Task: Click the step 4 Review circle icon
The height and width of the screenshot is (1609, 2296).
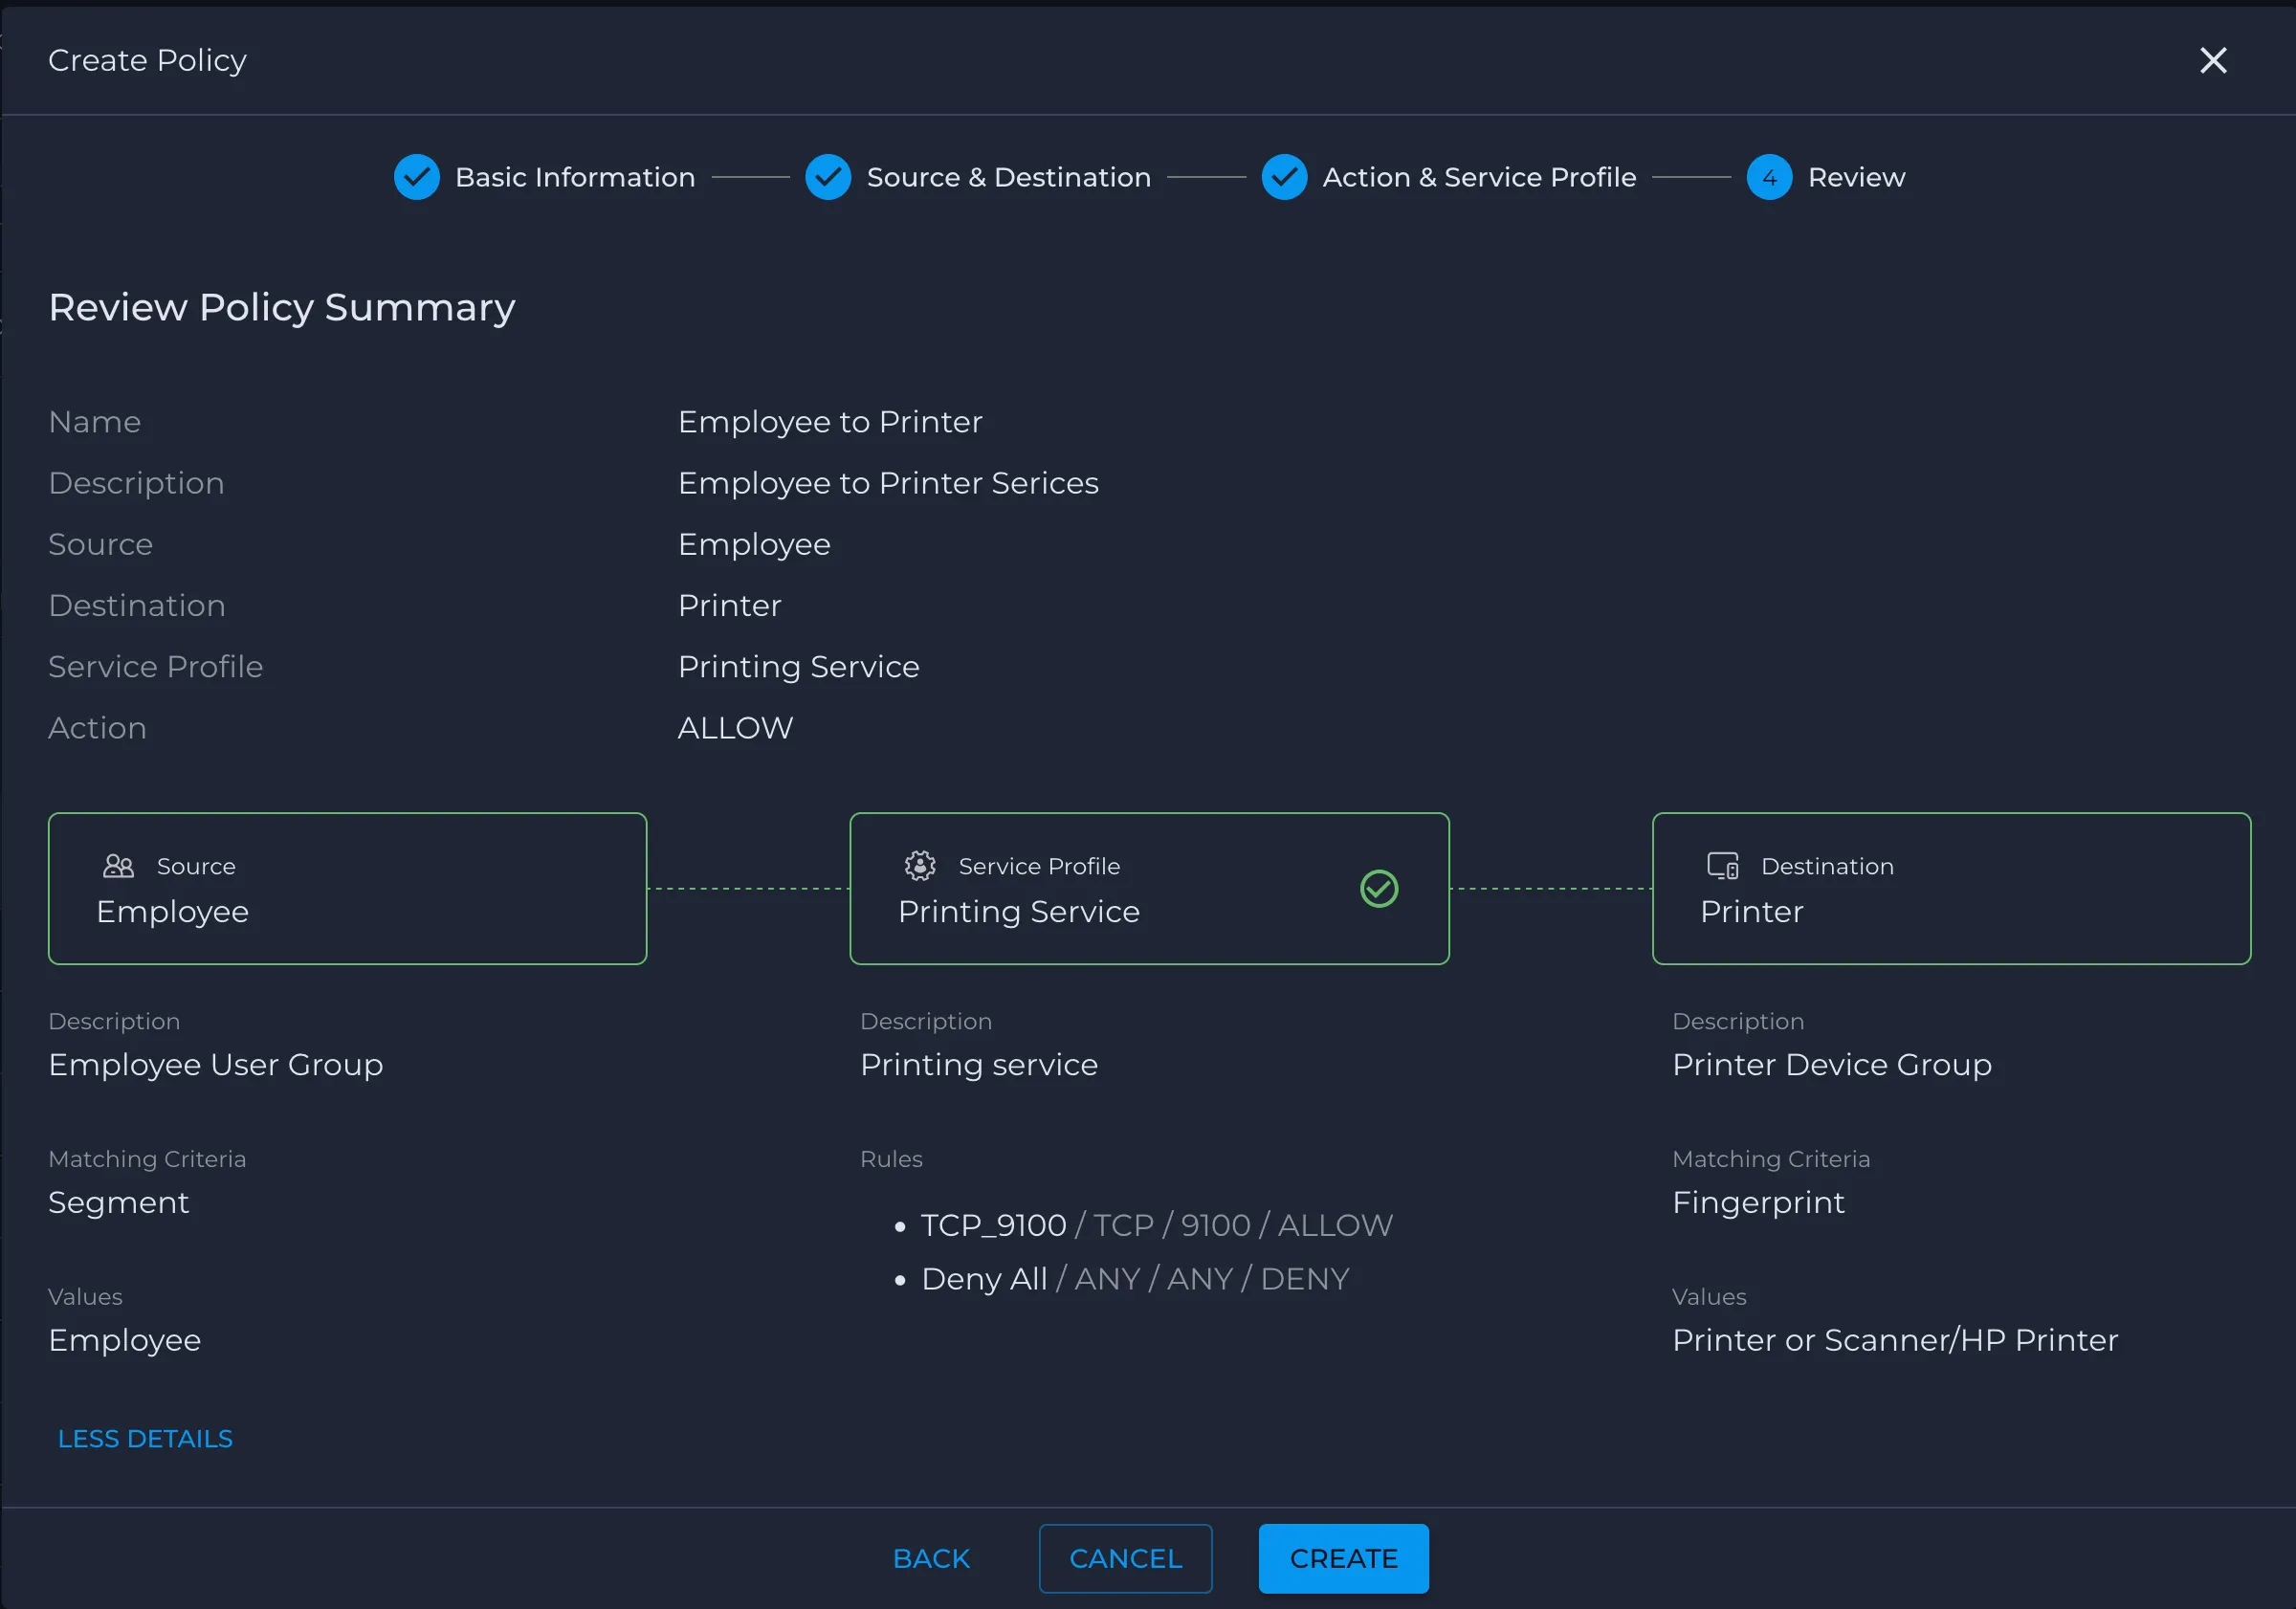Action: [x=1769, y=177]
